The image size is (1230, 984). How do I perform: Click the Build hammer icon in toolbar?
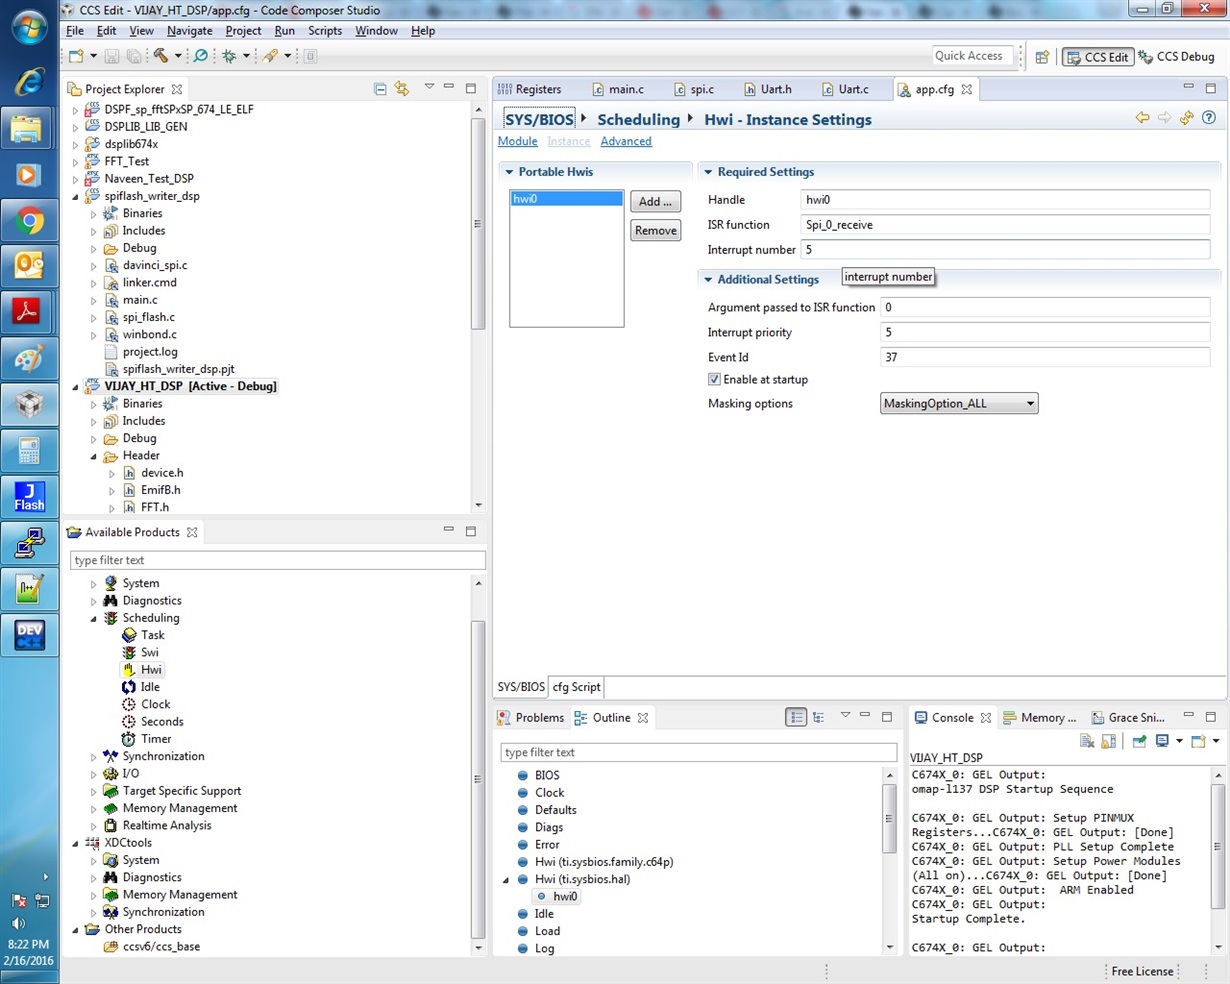[x=160, y=57]
